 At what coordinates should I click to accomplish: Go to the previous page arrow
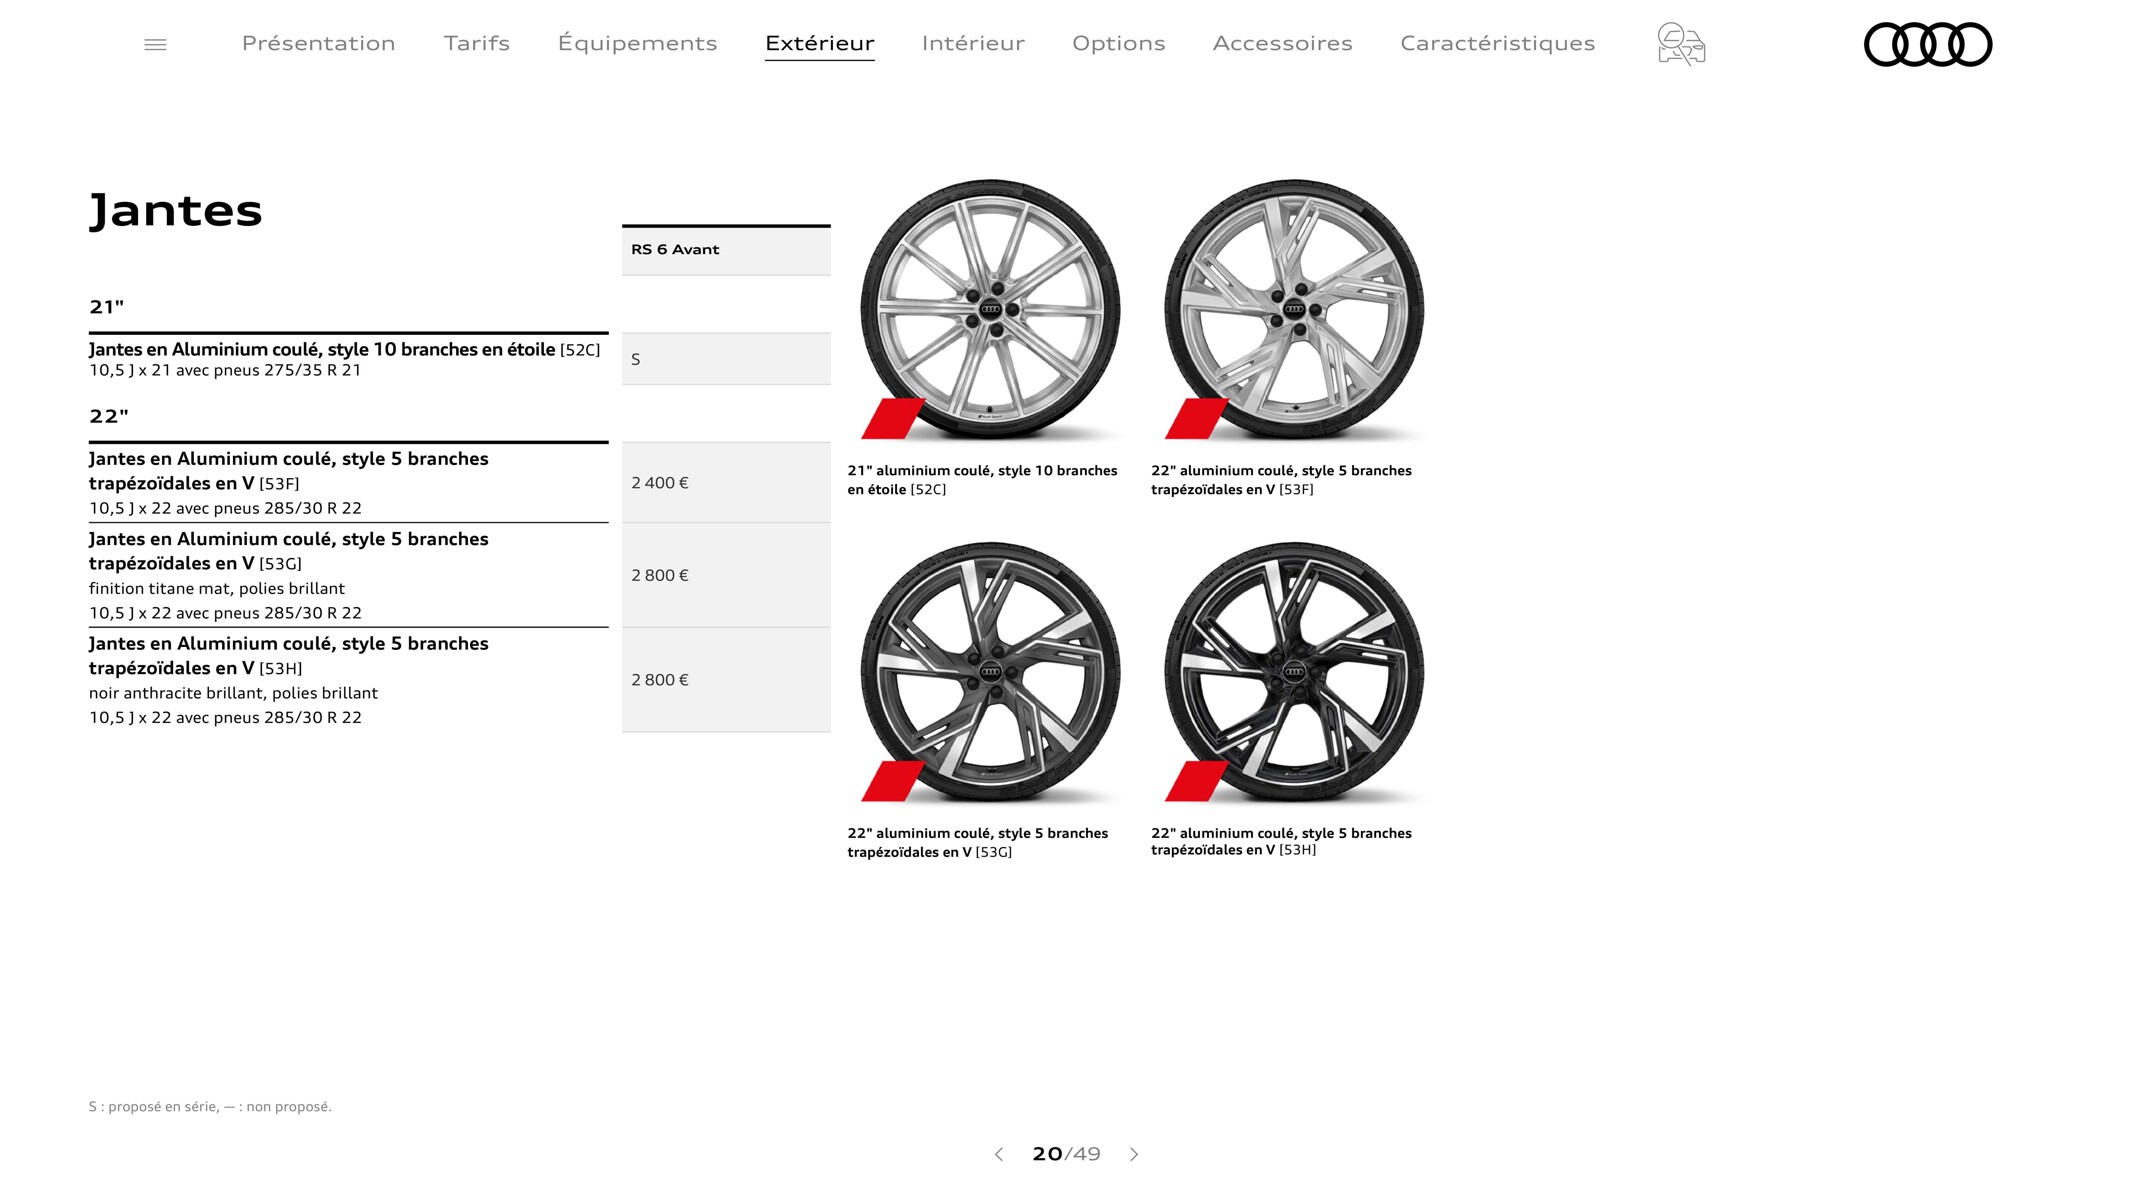[x=998, y=1154]
